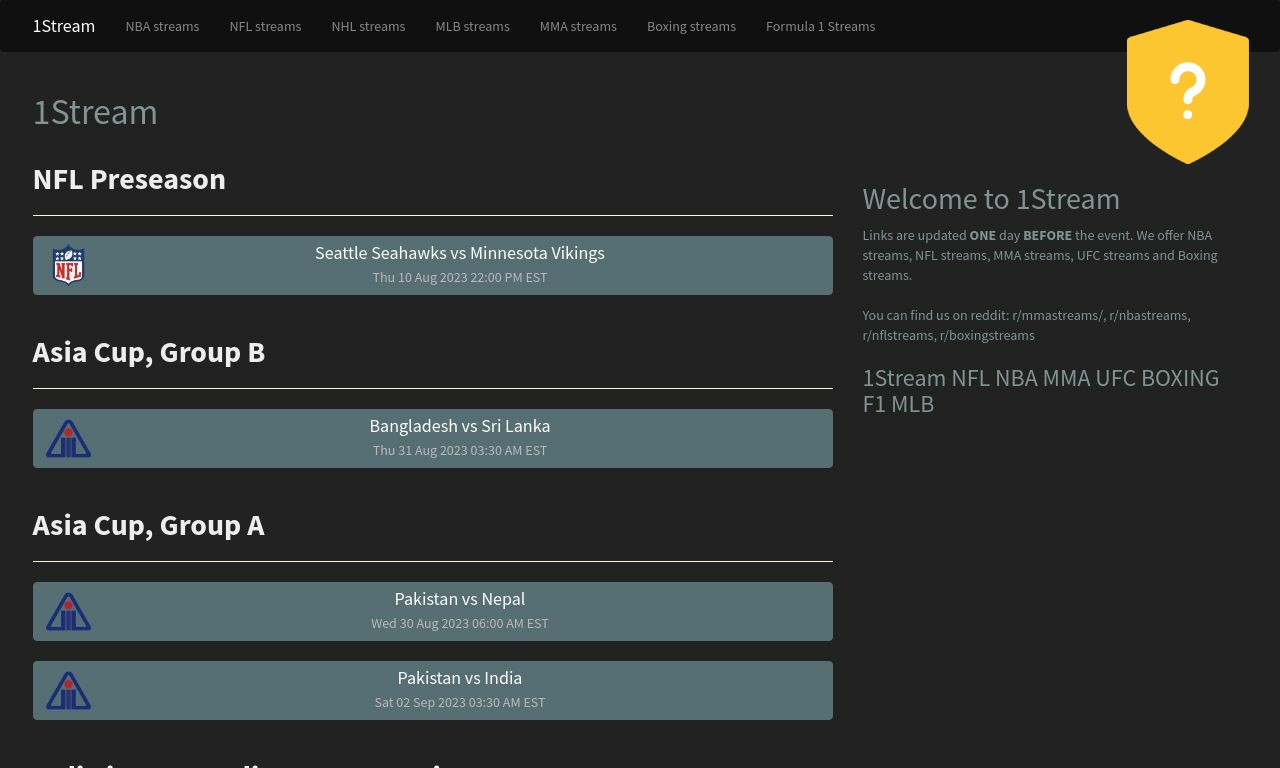Open Pakistan vs Nepal match link
This screenshot has width=1280, height=768.
click(433, 611)
